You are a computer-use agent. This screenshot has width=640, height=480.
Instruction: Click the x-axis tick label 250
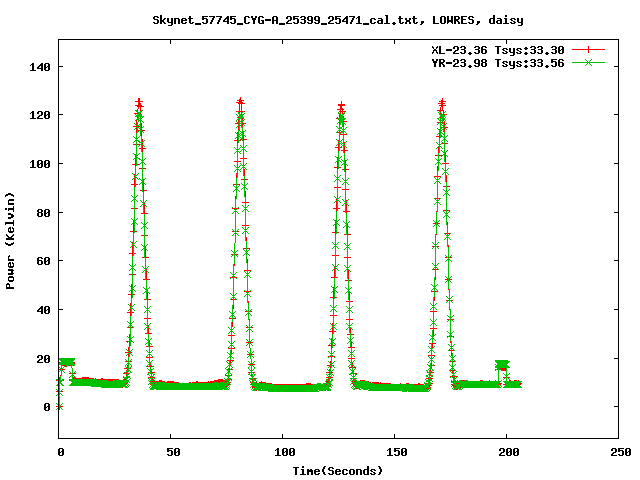coord(621,452)
